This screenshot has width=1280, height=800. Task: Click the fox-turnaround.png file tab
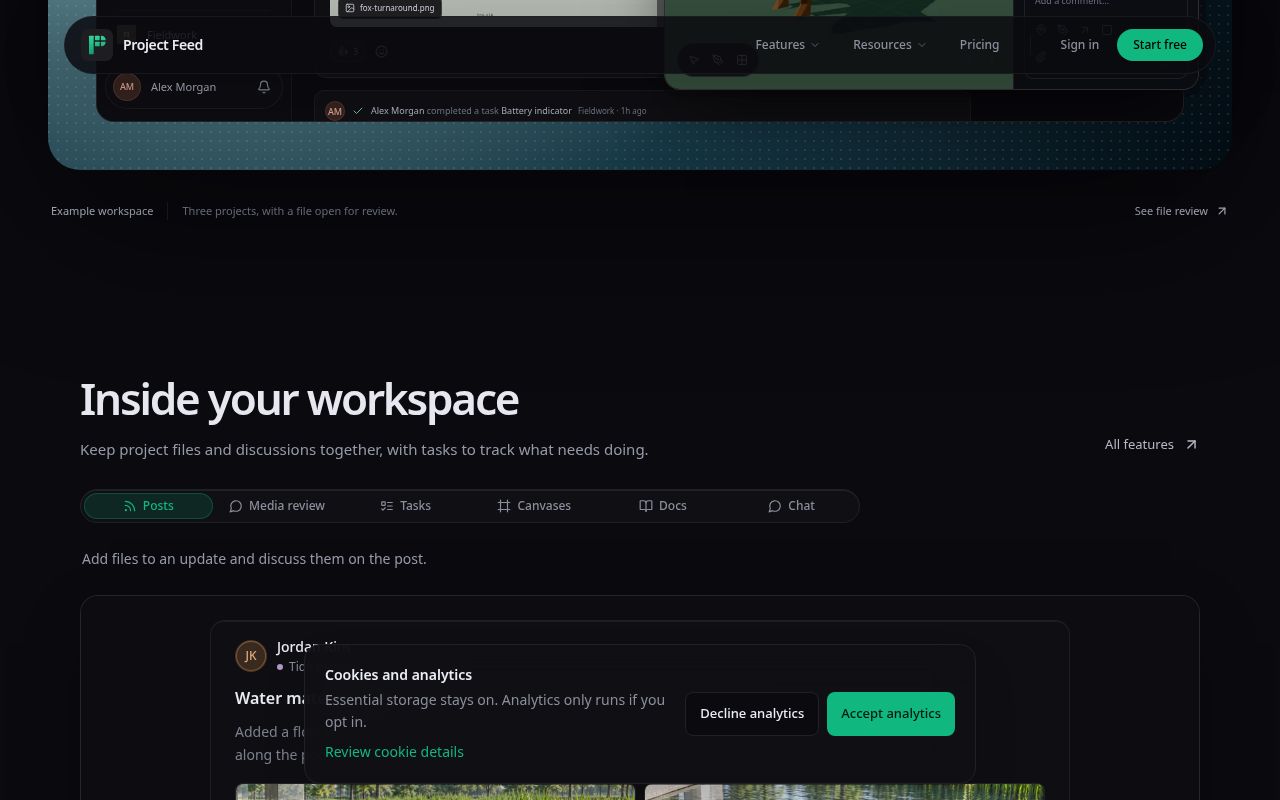[390, 8]
